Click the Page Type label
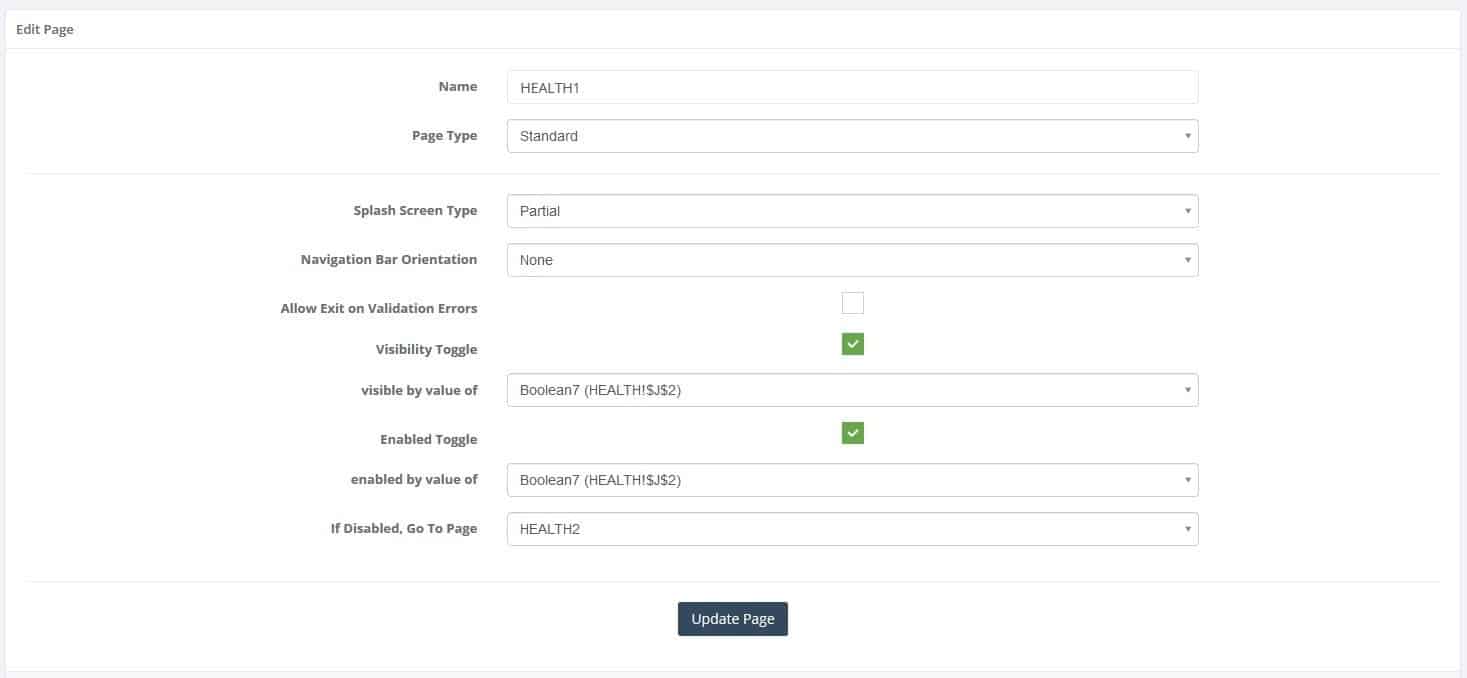 click(x=445, y=136)
